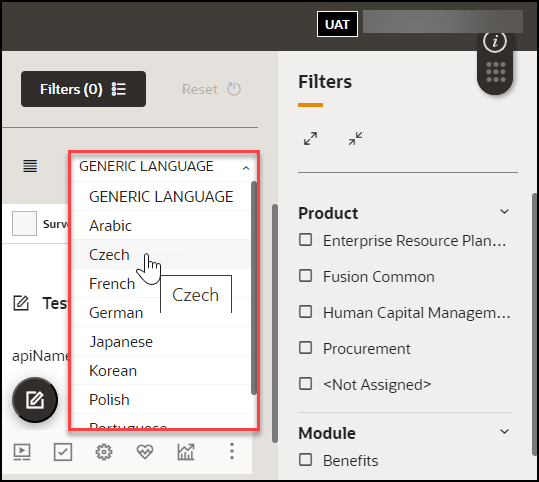Click the language list scrollbar
The height and width of the screenshot is (482, 539).
[254, 288]
